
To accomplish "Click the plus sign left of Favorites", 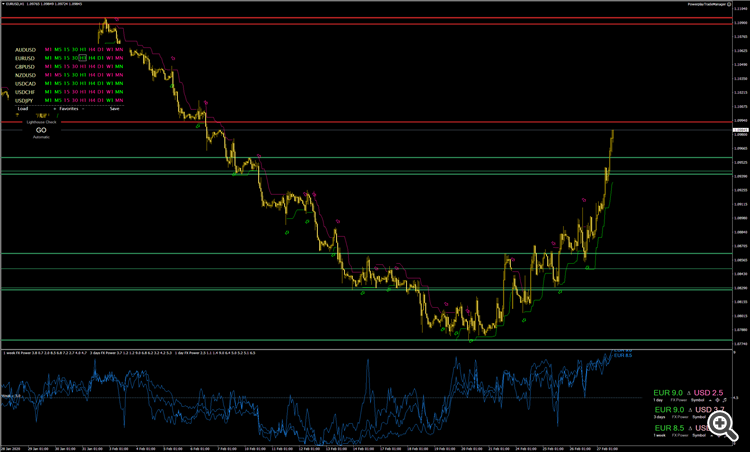I will point(55,109).
